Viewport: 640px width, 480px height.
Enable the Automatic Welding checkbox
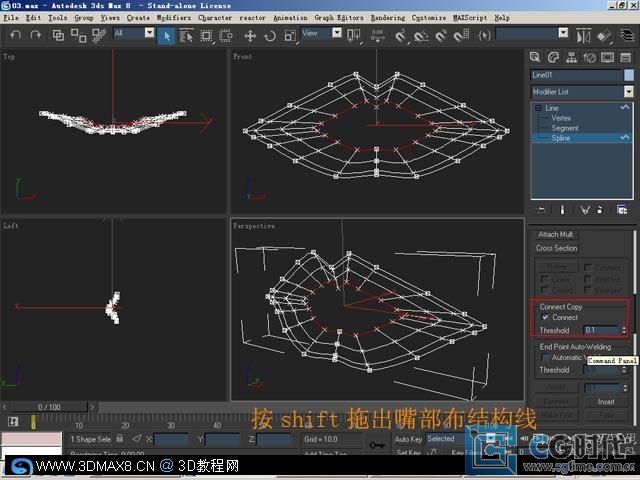click(545, 357)
